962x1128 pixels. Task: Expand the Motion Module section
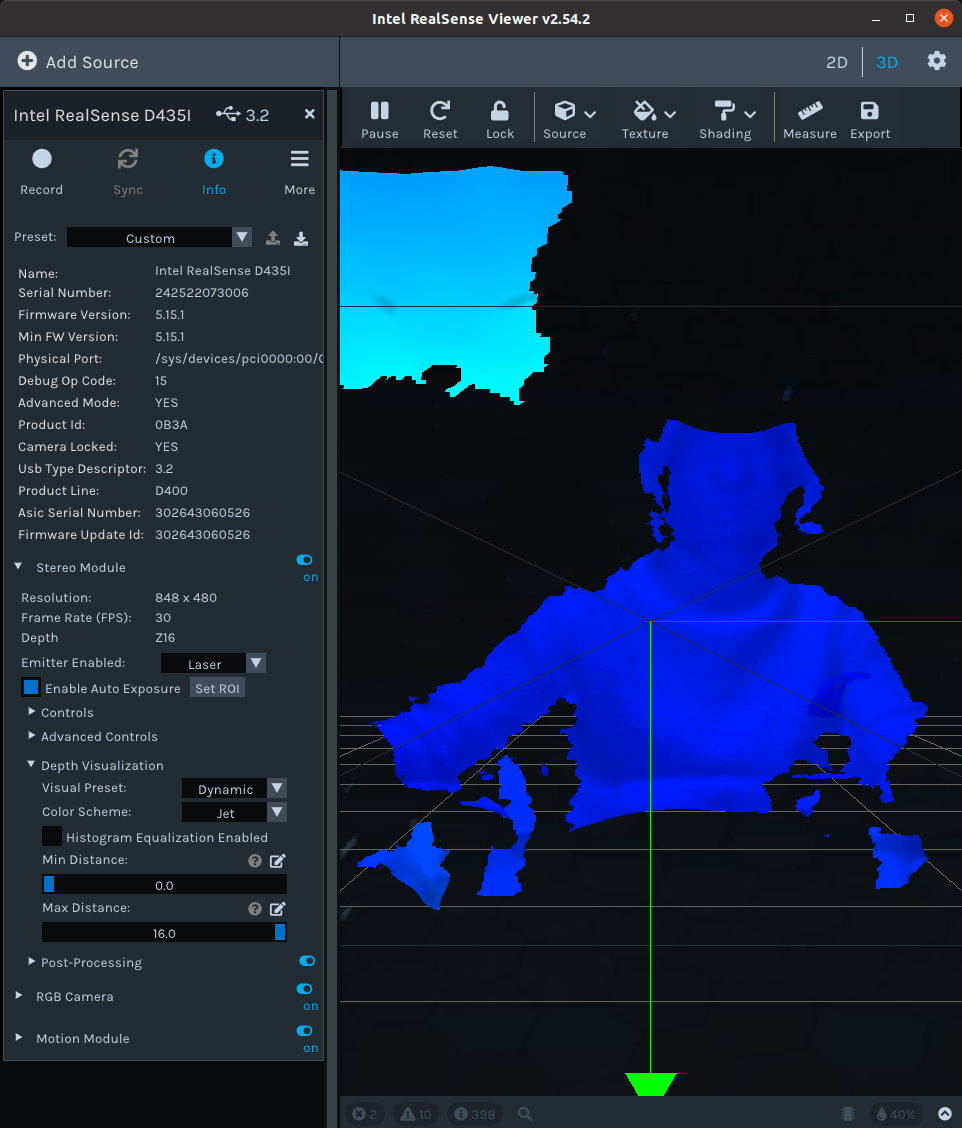coord(19,1037)
